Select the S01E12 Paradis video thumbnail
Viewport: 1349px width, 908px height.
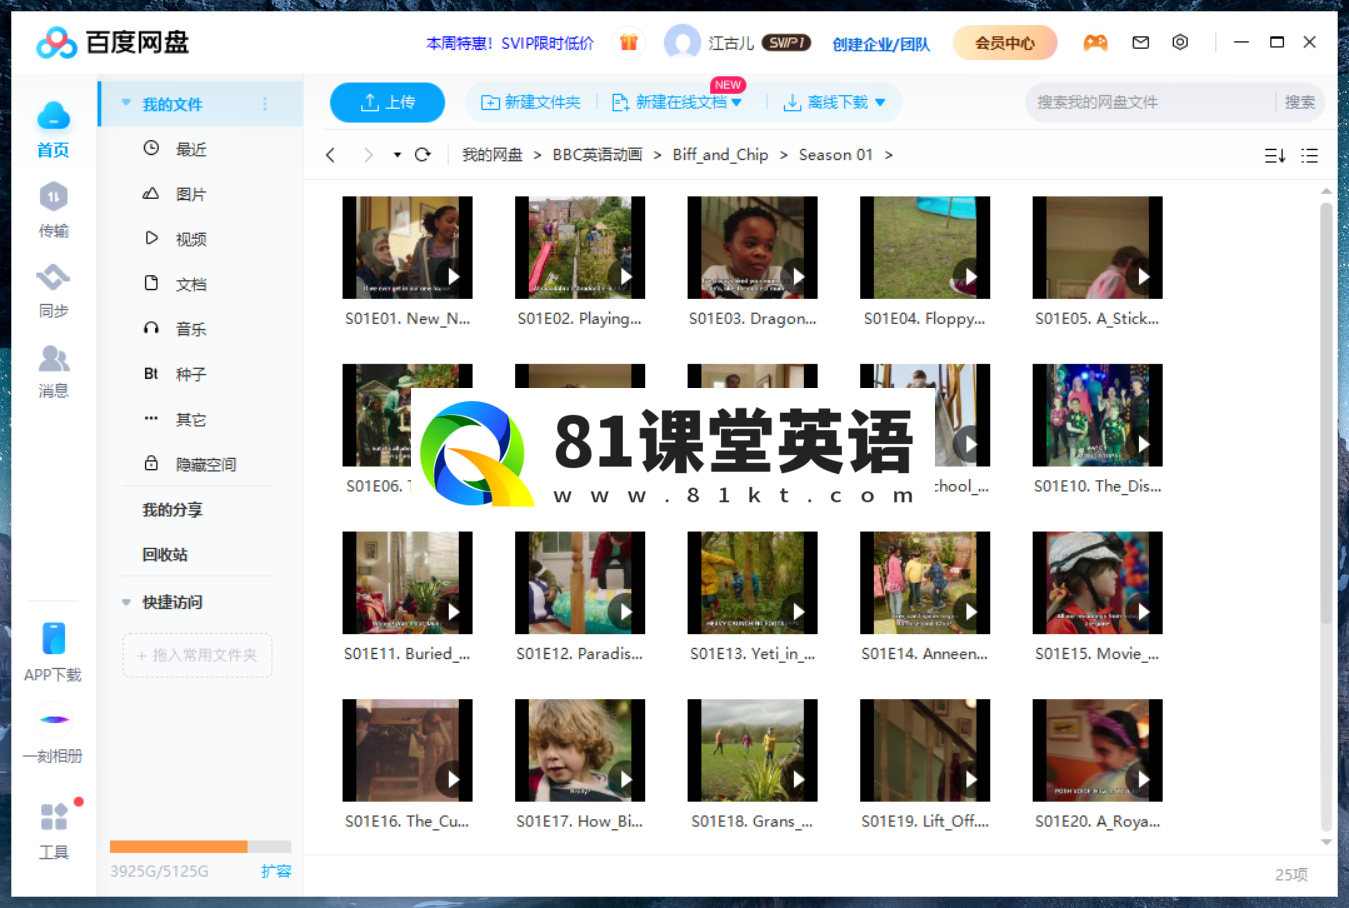coord(579,583)
